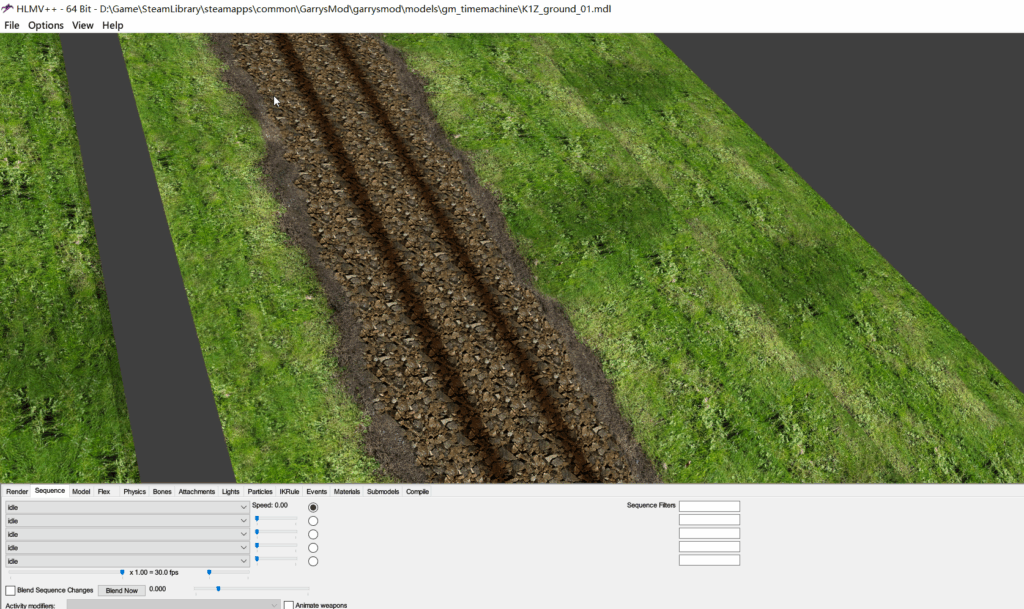This screenshot has width=1024, height=609.
Task: Expand the first idle sequence dropdown
Action: click(x=127, y=507)
